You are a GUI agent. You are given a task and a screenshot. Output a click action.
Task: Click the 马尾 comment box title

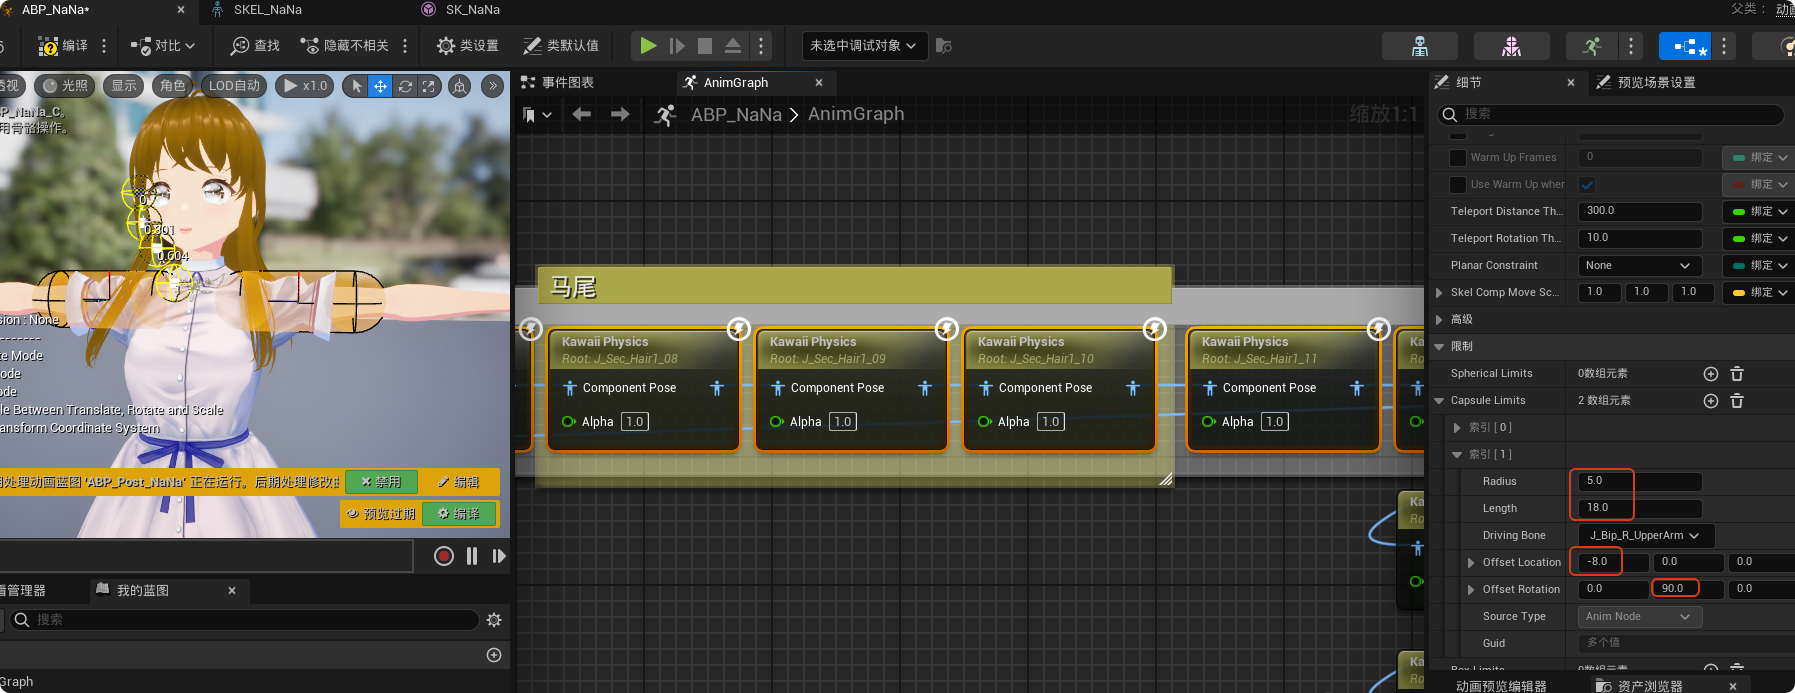[854, 286]
